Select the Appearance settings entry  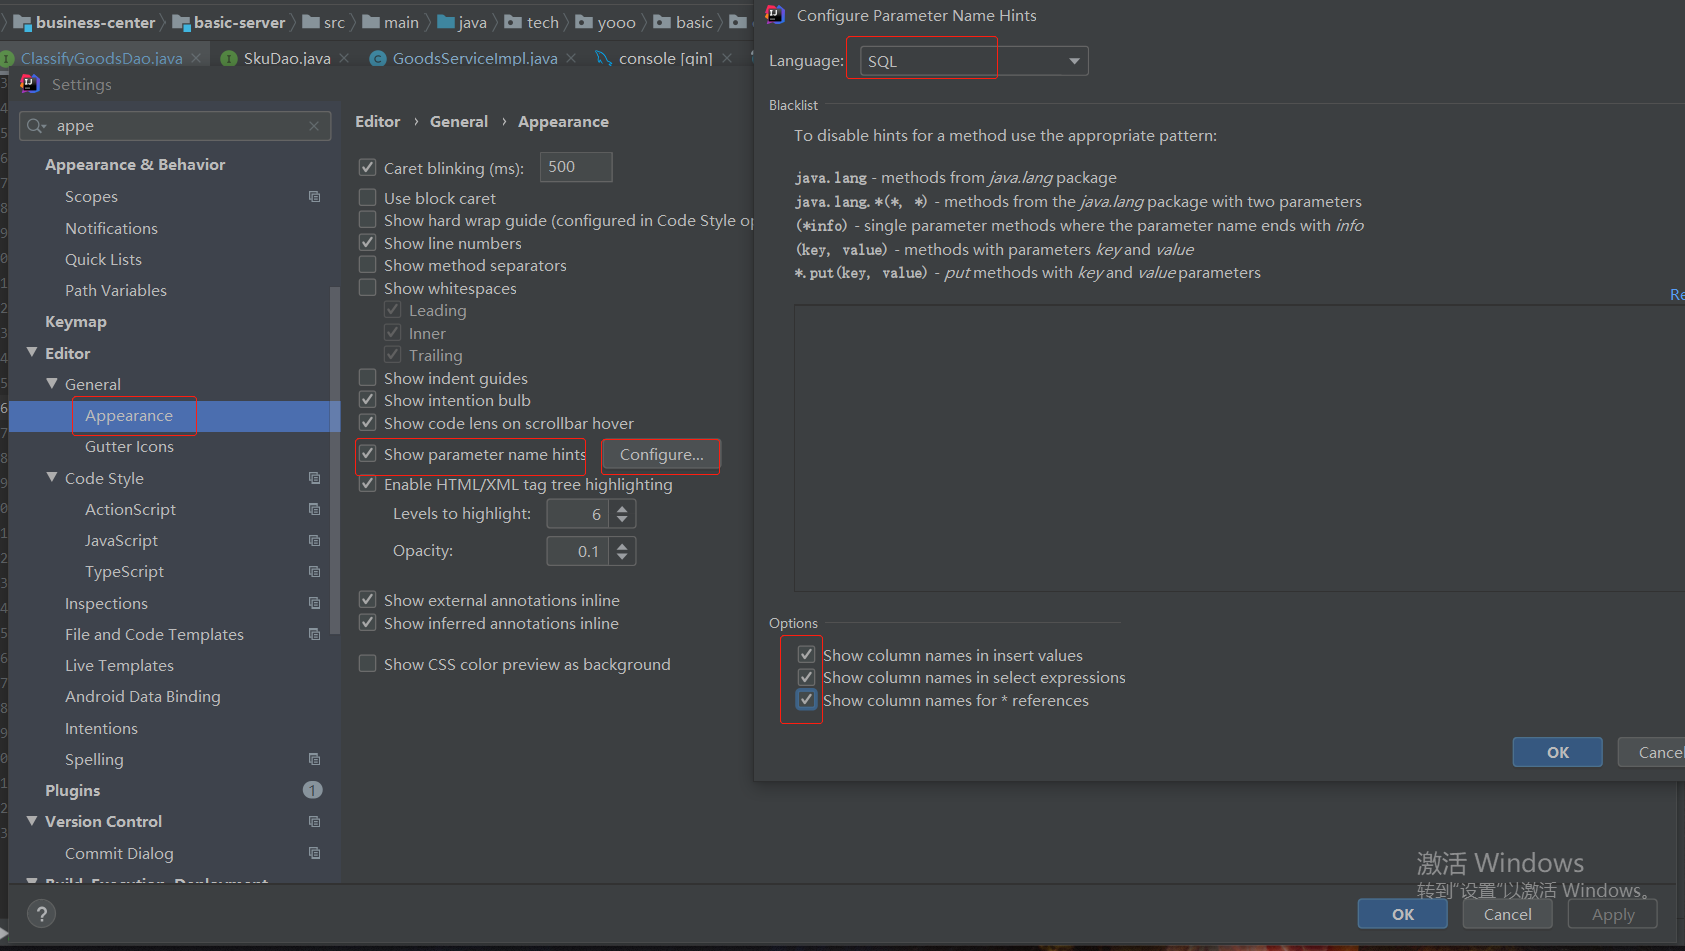129,416
